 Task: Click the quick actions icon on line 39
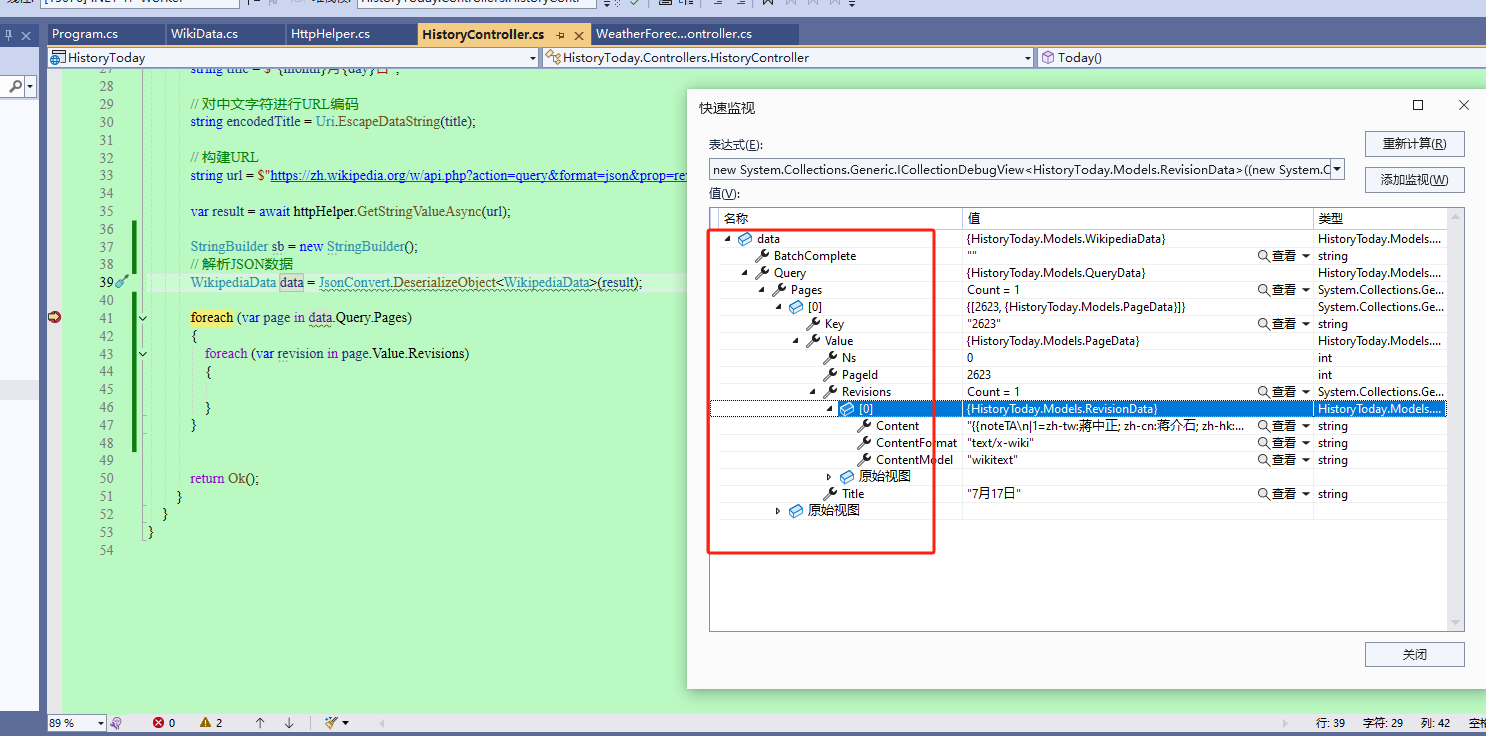pos(122,283)
